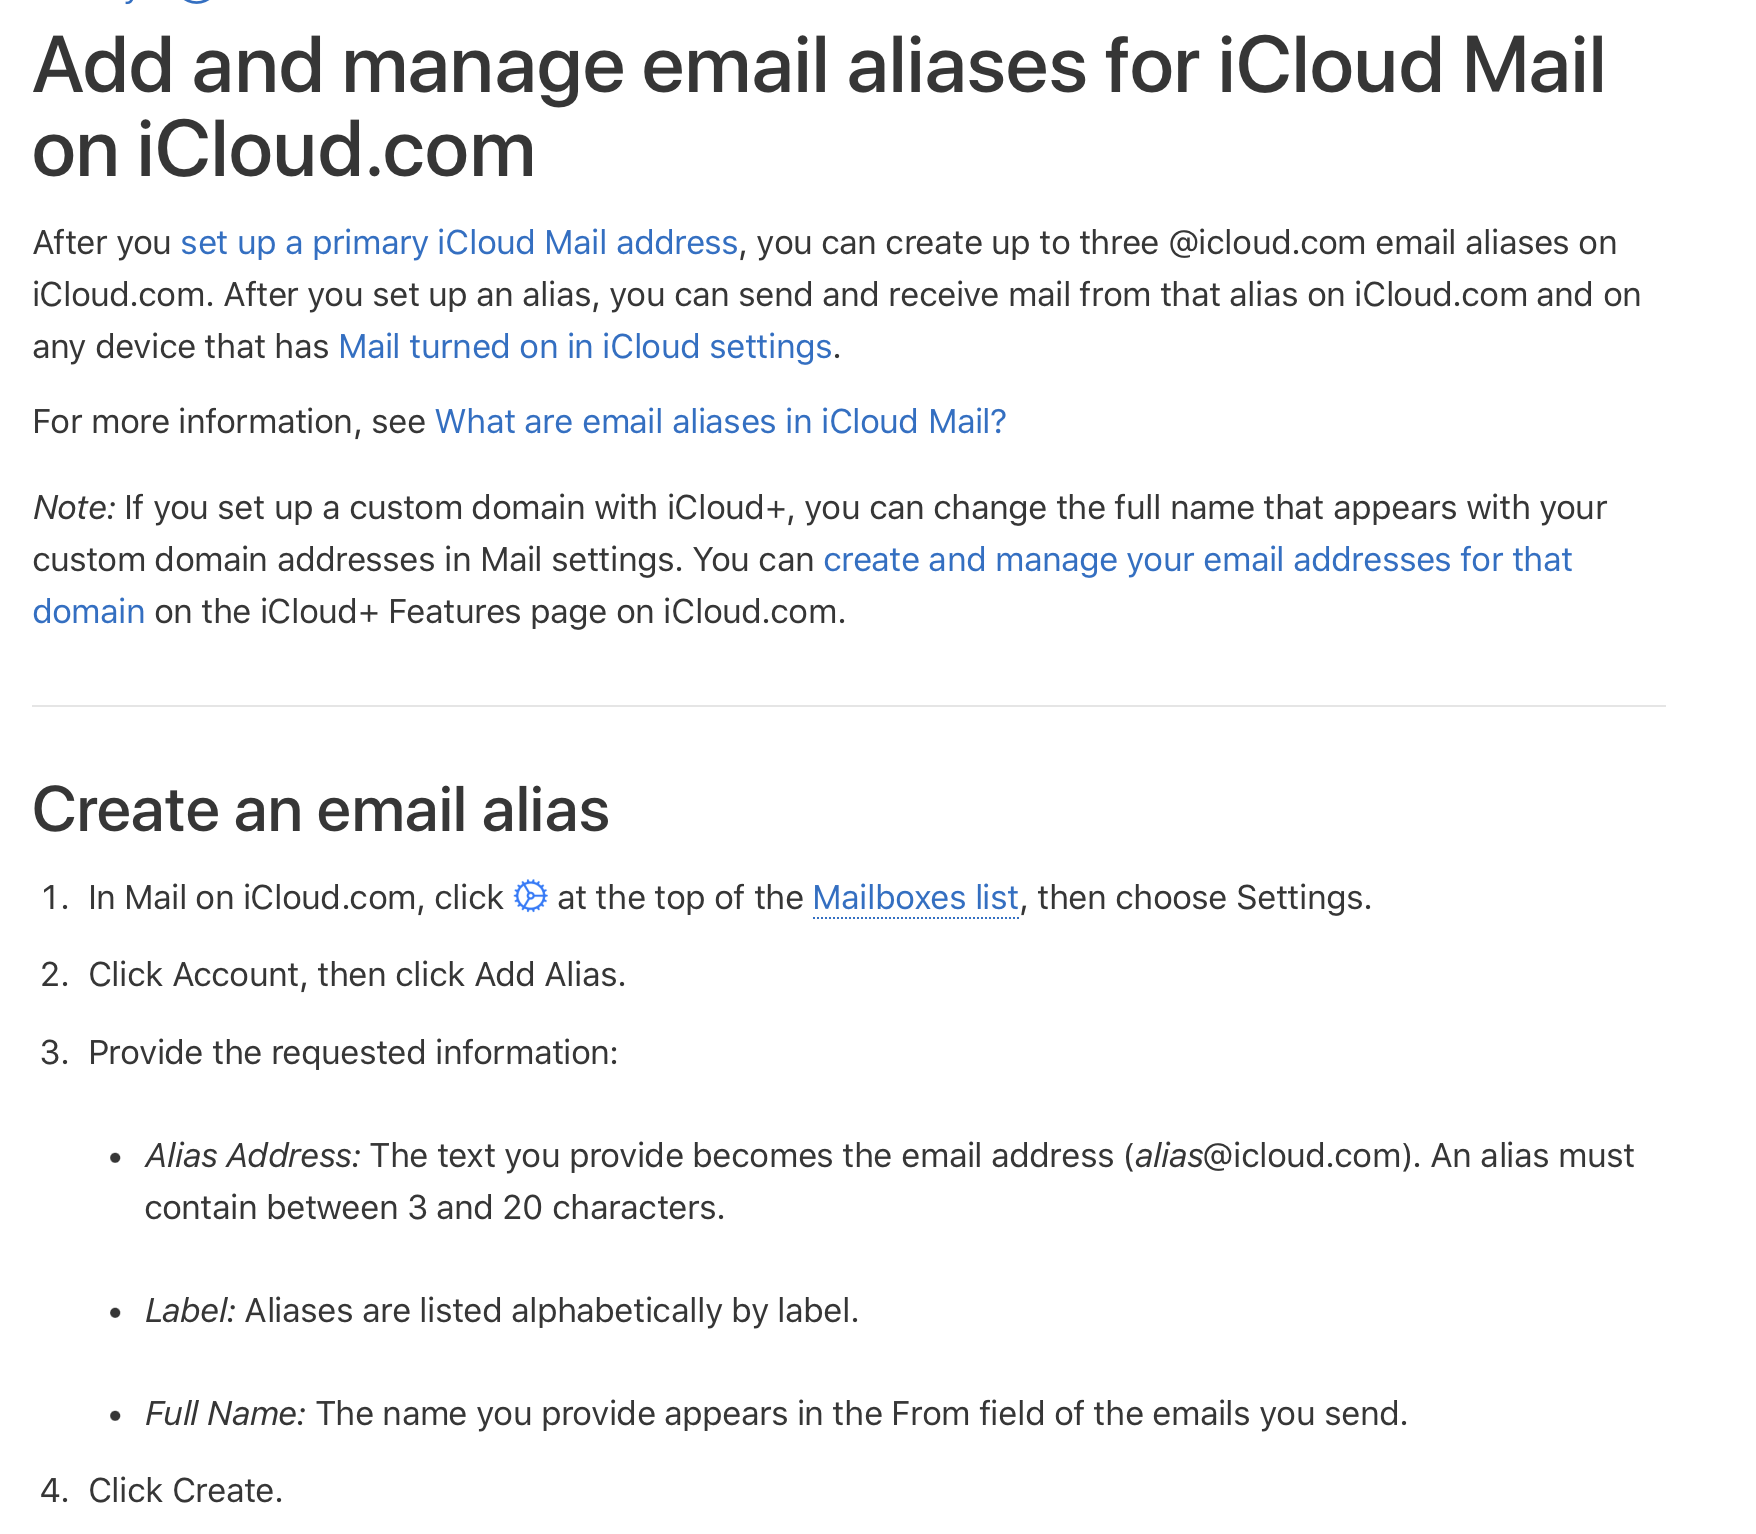Click the "For more information, see" text
The image size is (1756, 1534).
[229, 422]
